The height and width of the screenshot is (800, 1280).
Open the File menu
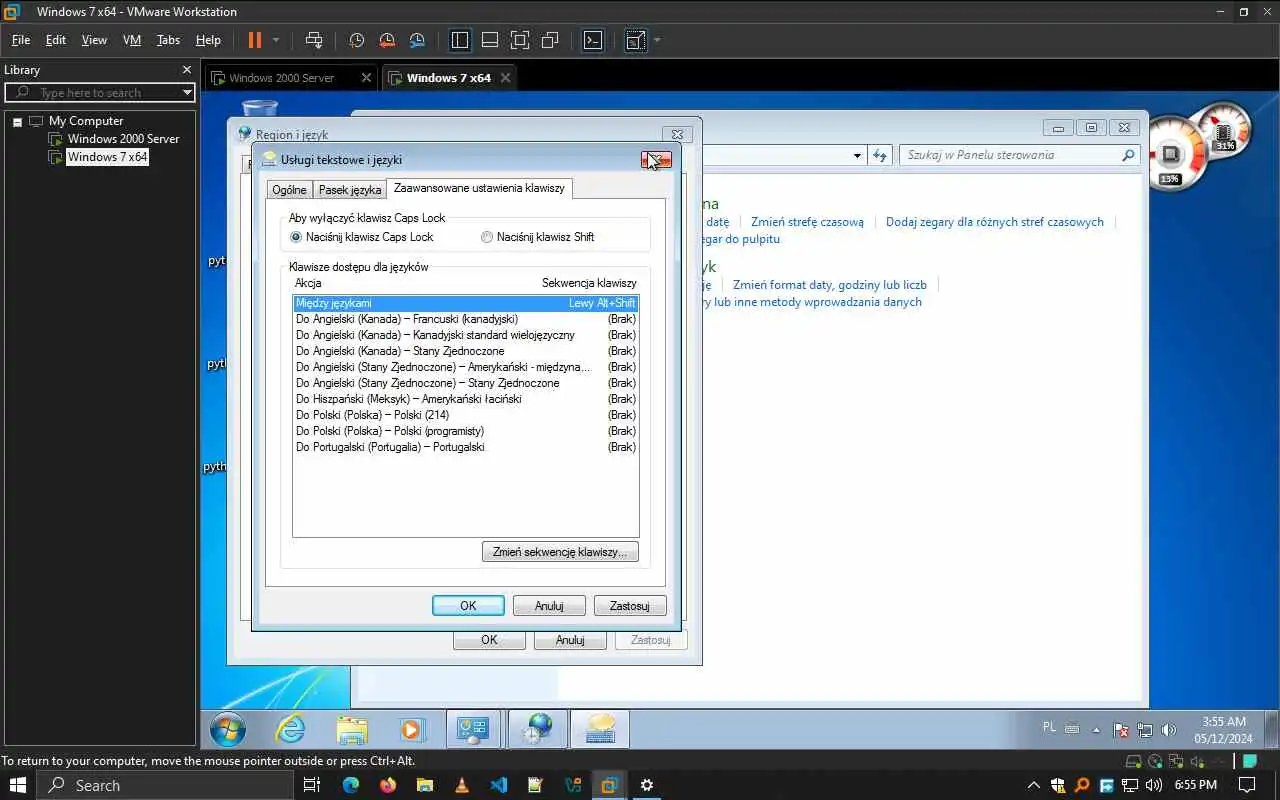coord(21,40)
